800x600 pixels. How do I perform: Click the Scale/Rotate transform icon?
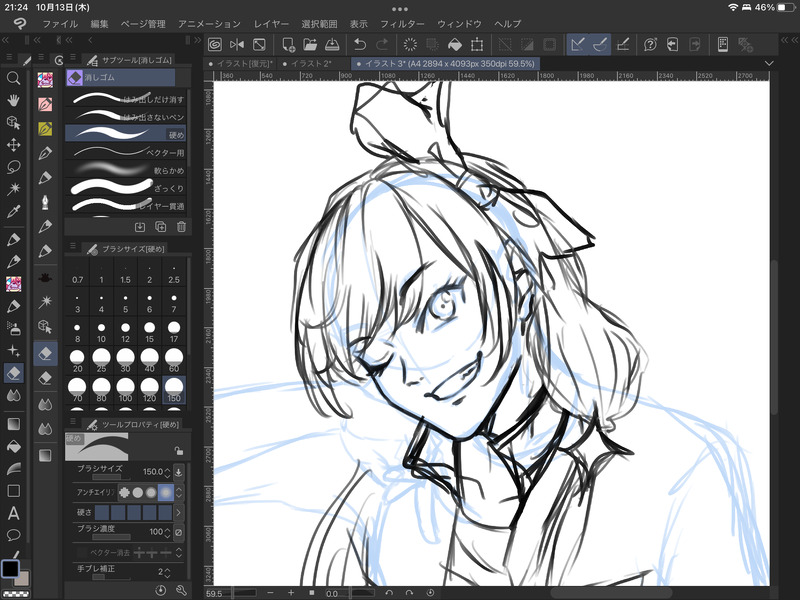[477, 45]
